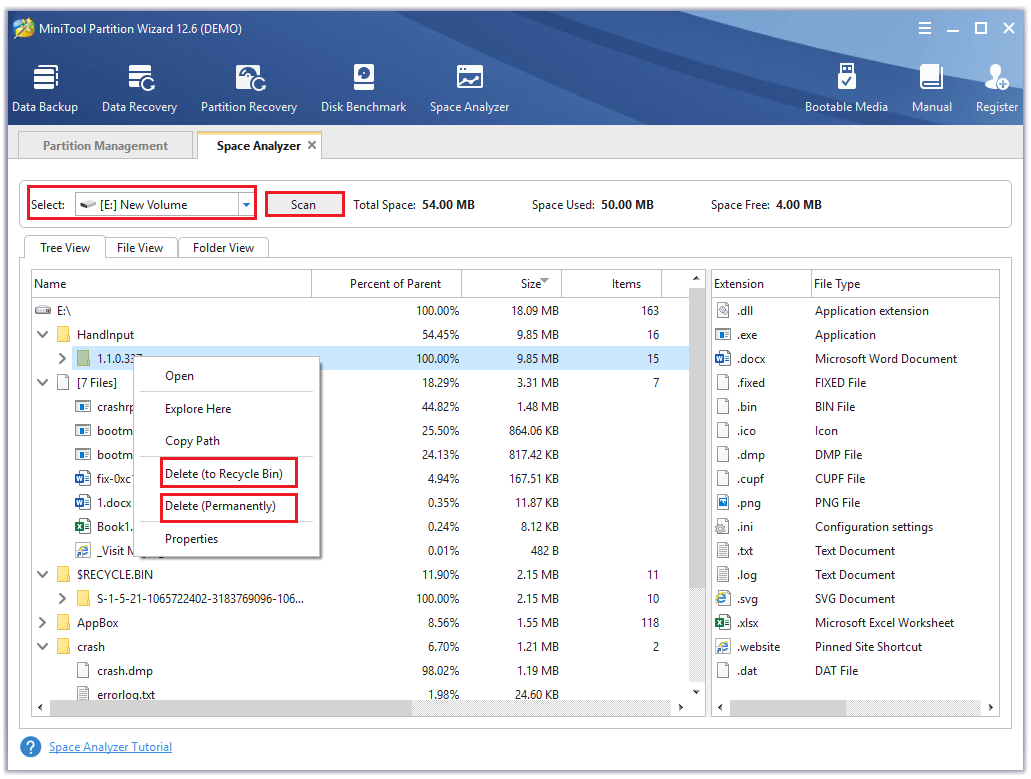The image size is (1031, 779).
Task: Sort by the Name column header
Action: pyautogui.click(x=172, y=283)
